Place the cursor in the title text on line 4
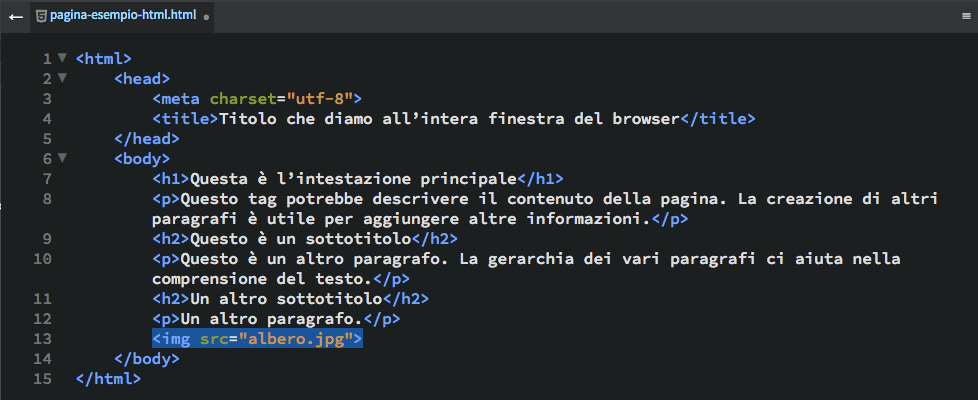The image size is (978, 400). [x=448, y=119]
